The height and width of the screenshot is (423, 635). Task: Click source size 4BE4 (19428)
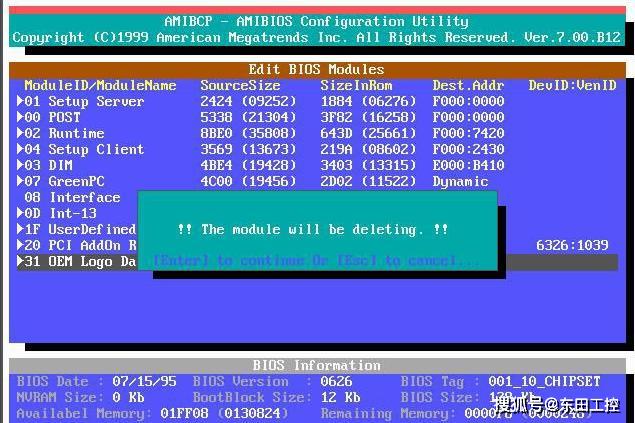(249, 165)
